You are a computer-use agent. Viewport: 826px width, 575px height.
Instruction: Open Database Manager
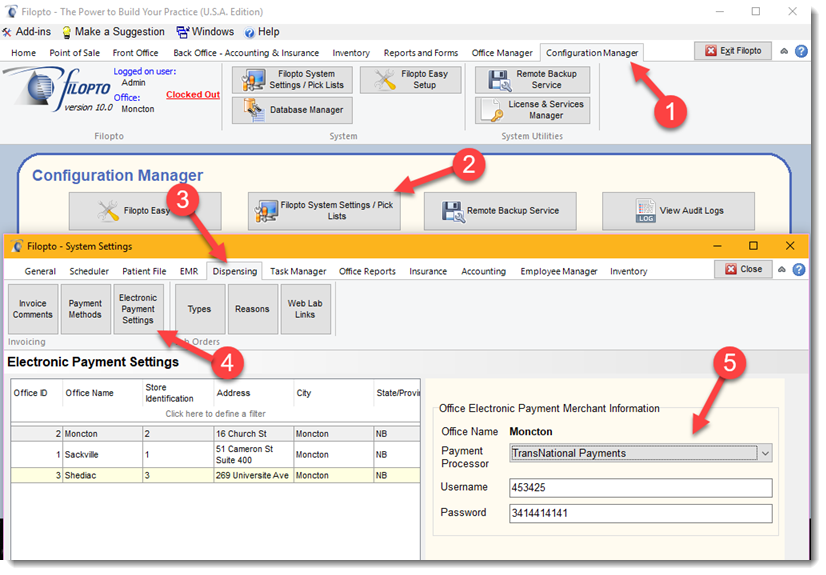click(292, 110)
